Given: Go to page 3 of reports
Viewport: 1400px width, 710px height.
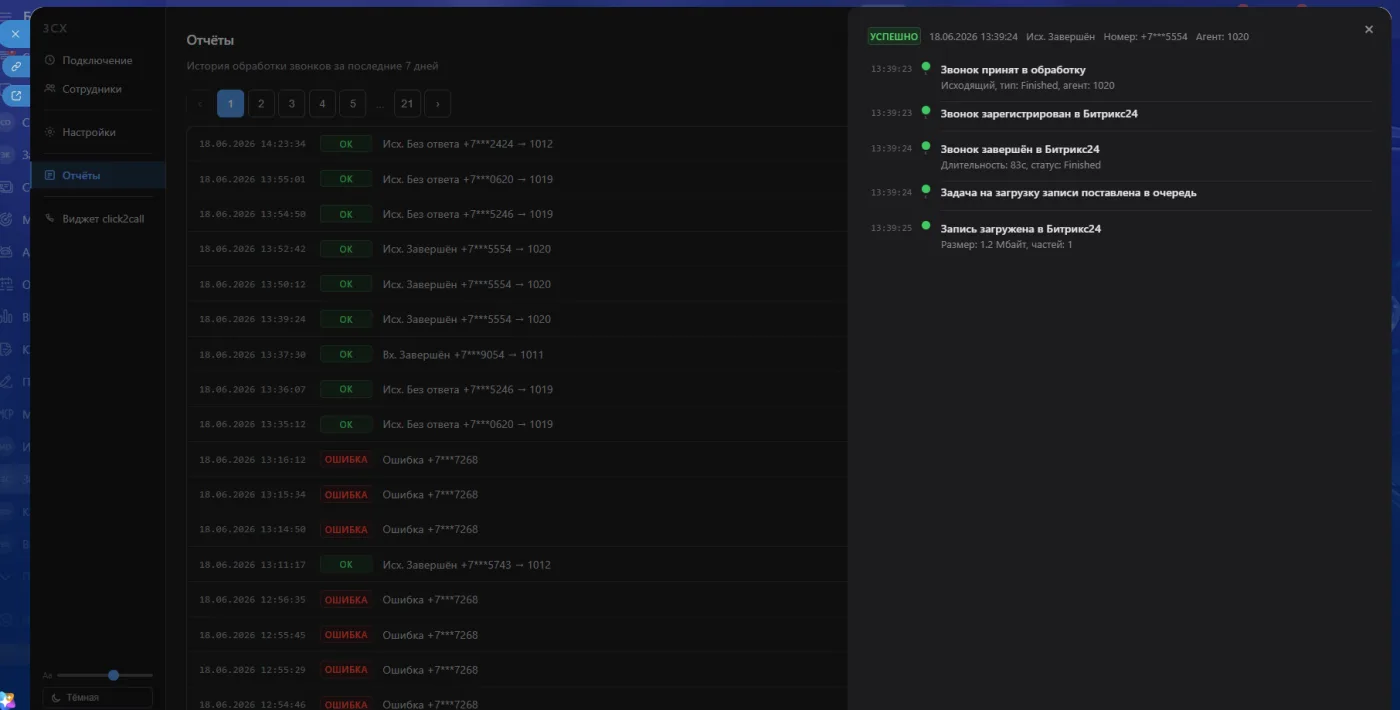Looking at the screenshot, I should [x=291, y=103].
